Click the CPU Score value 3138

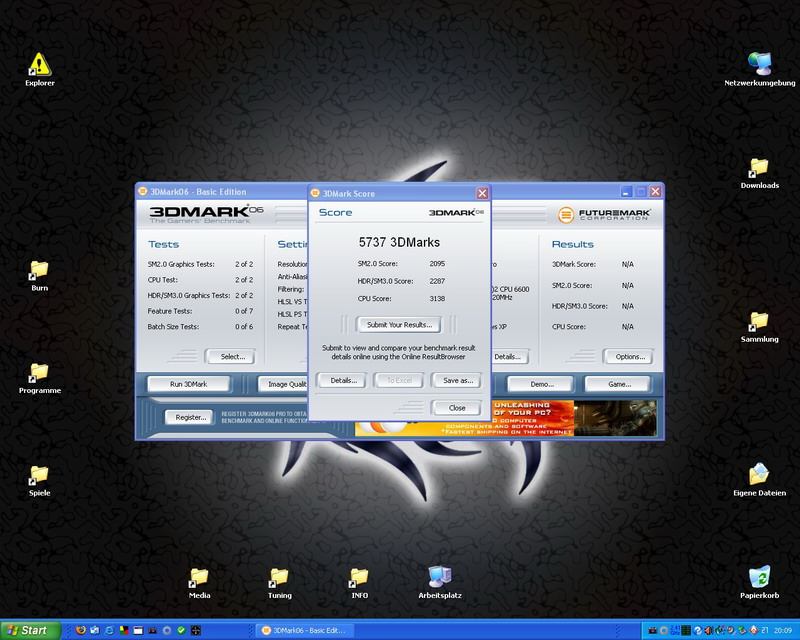pos(437,299)
